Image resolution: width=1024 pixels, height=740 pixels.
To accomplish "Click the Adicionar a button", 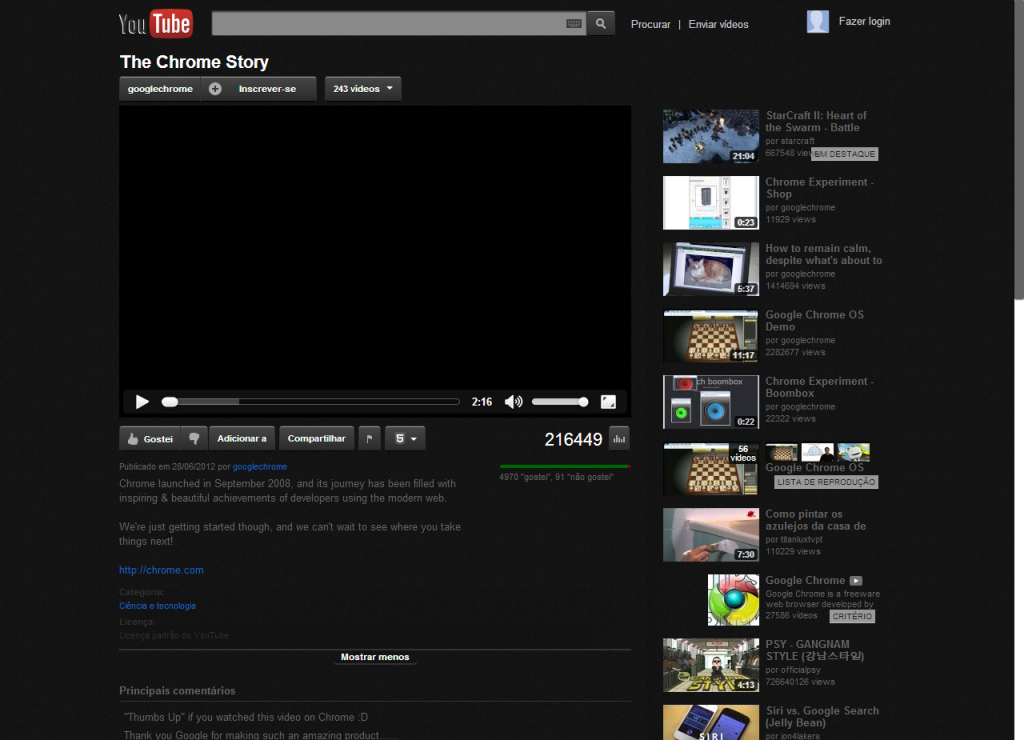I will tap(242, 438).
